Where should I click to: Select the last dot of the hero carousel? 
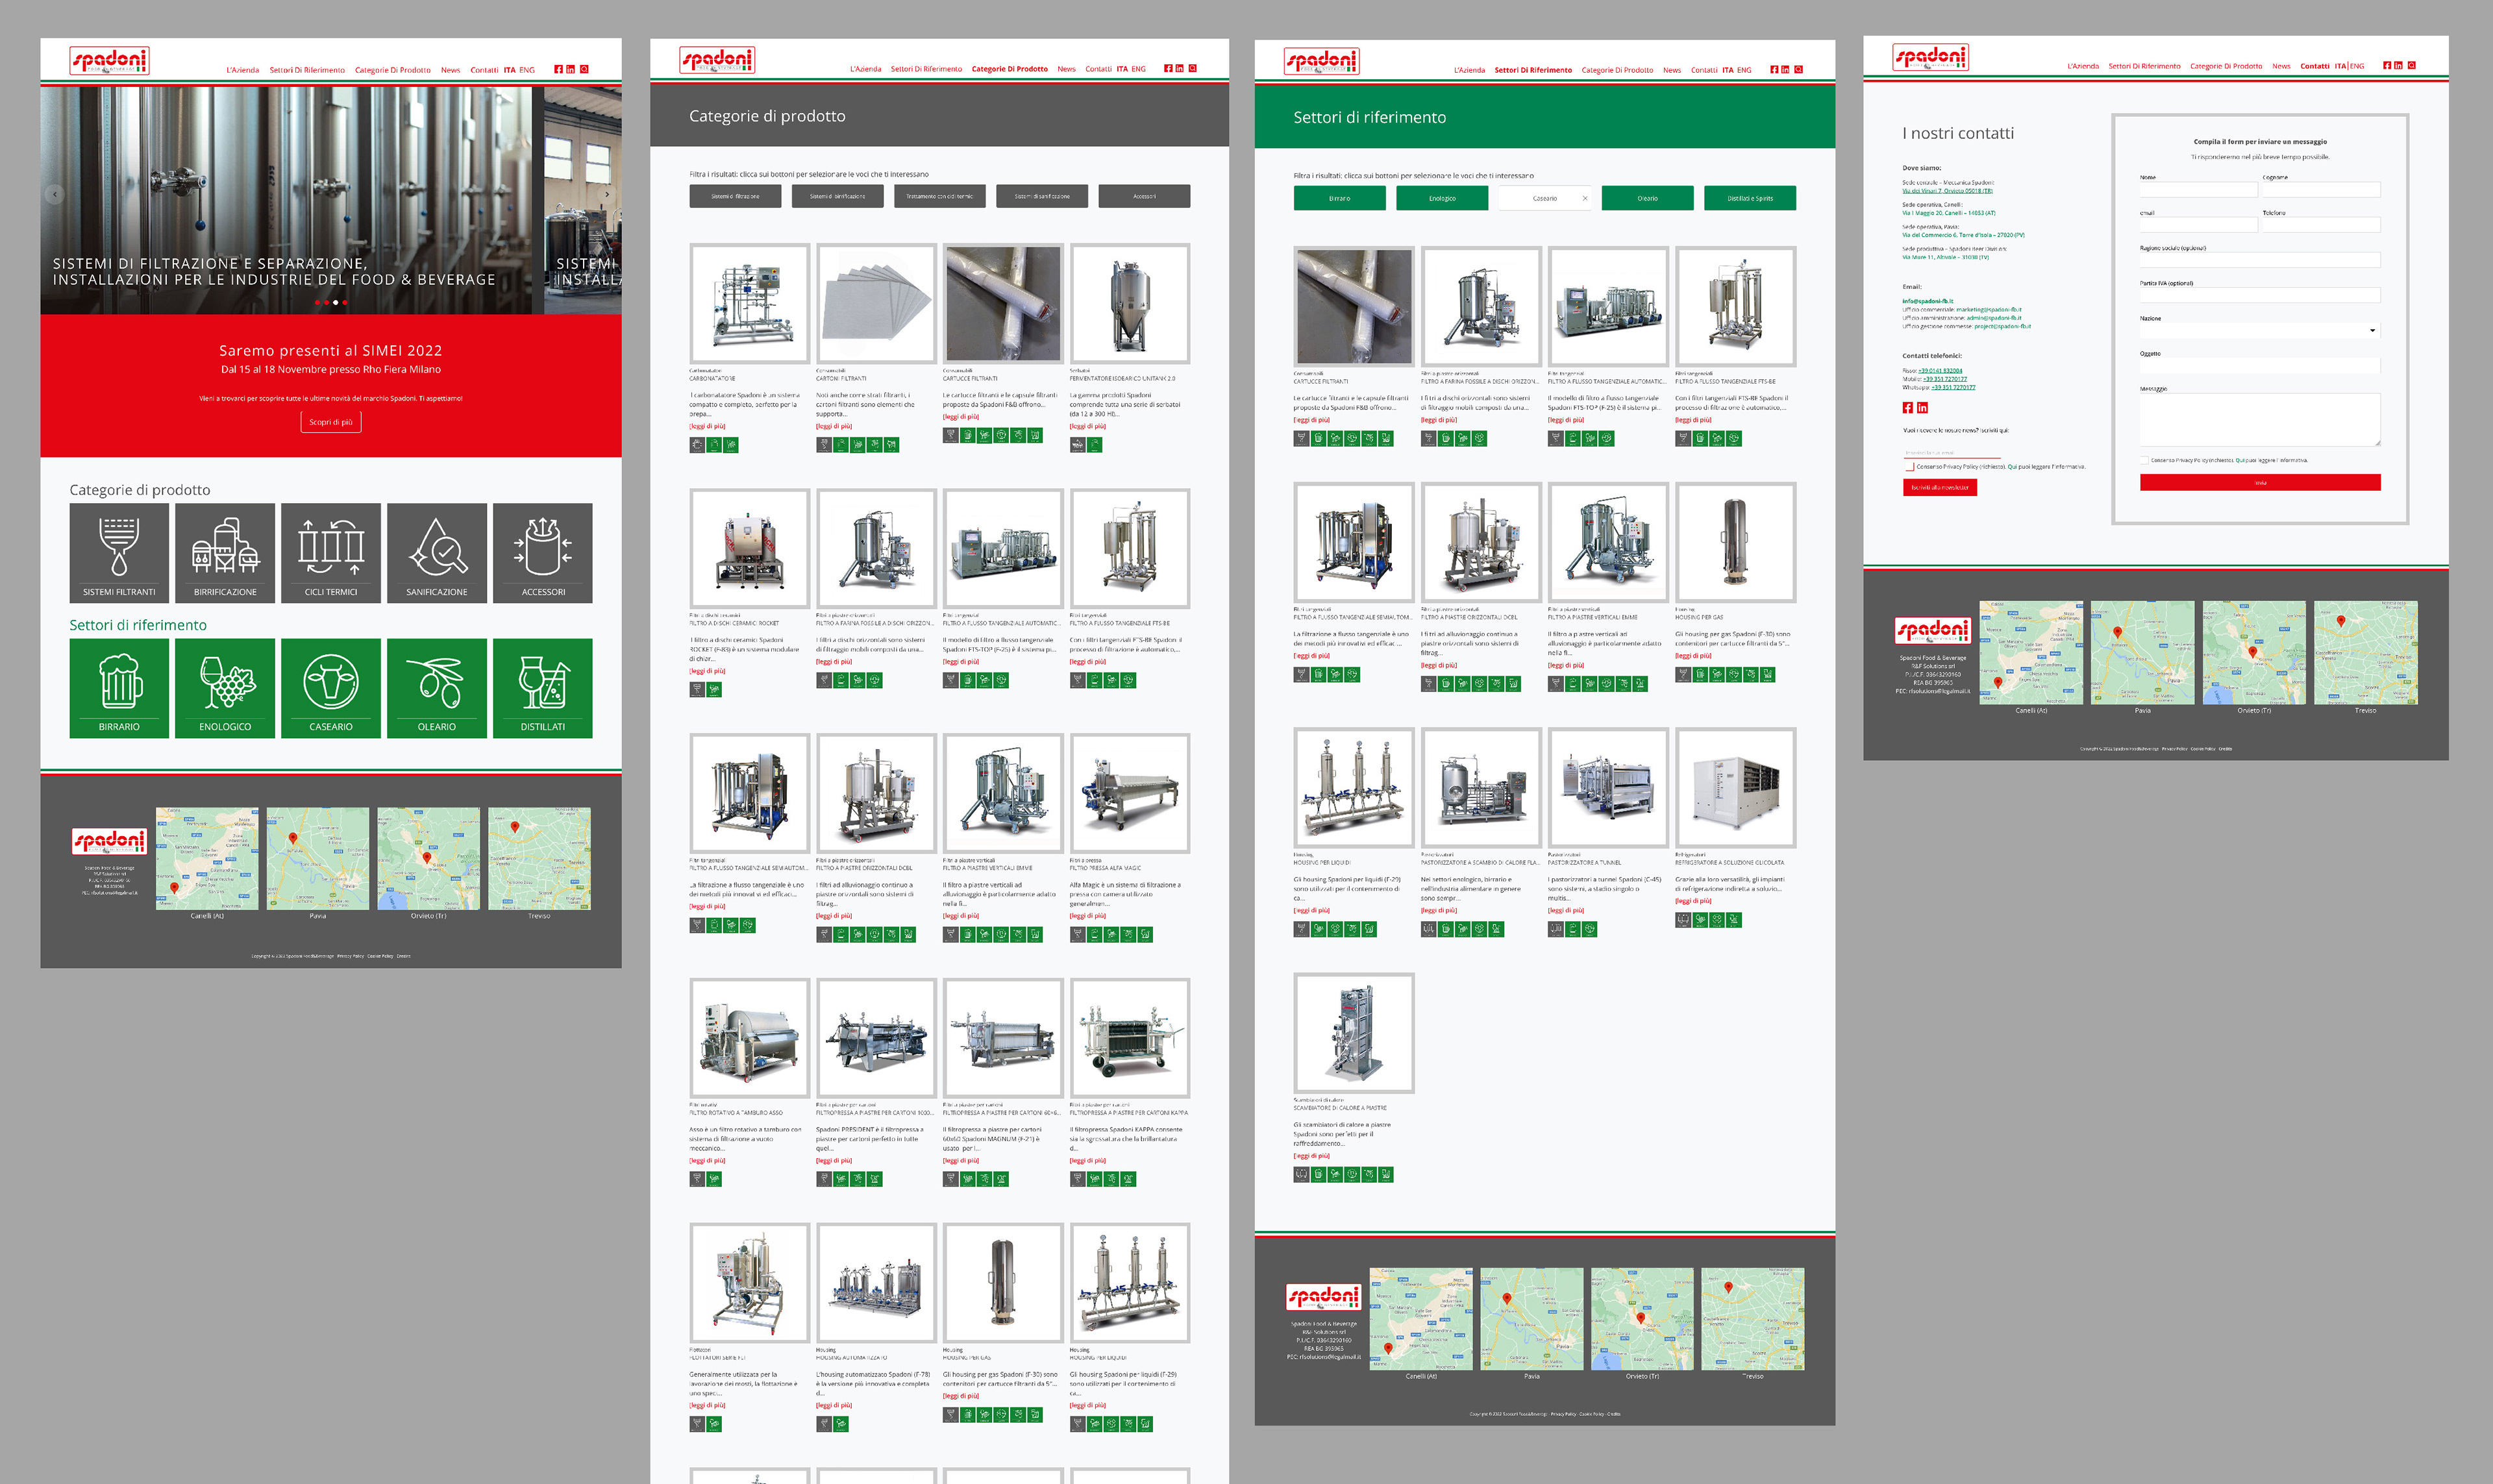(344, 302)
